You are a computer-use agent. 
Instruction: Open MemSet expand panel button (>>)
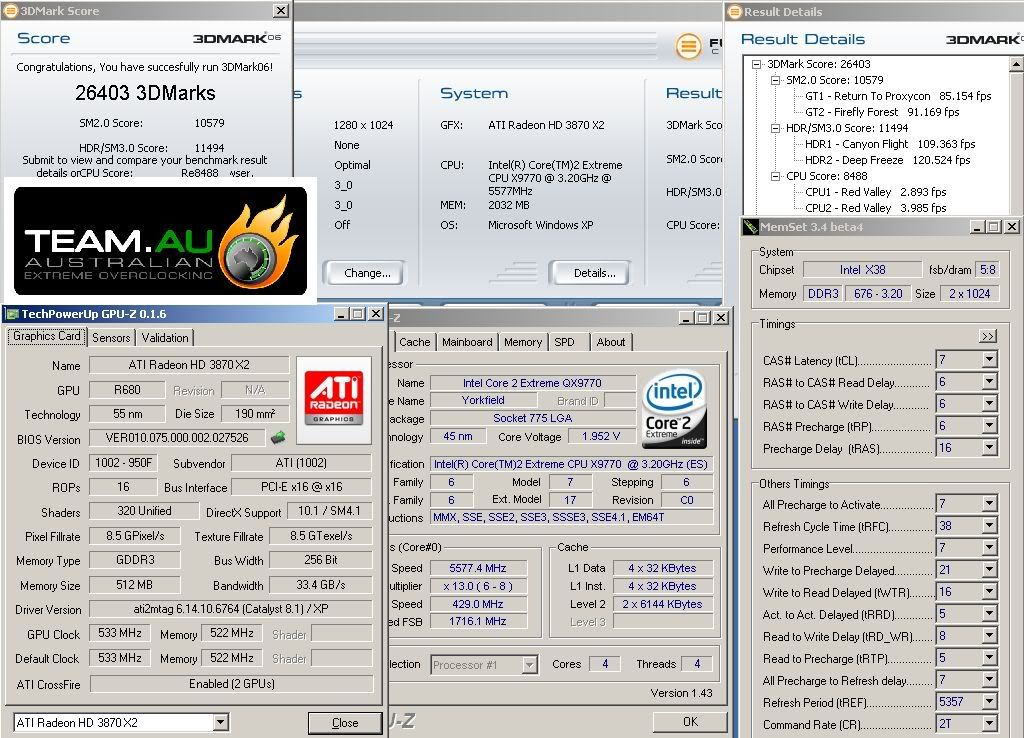(988, 336)
